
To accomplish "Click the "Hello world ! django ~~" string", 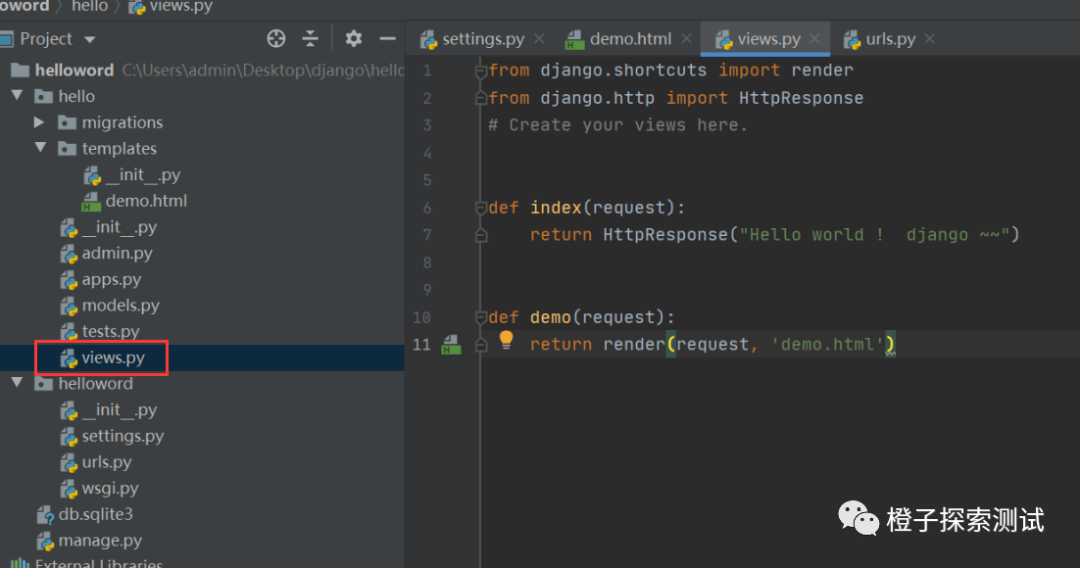I will coord(874,235).
